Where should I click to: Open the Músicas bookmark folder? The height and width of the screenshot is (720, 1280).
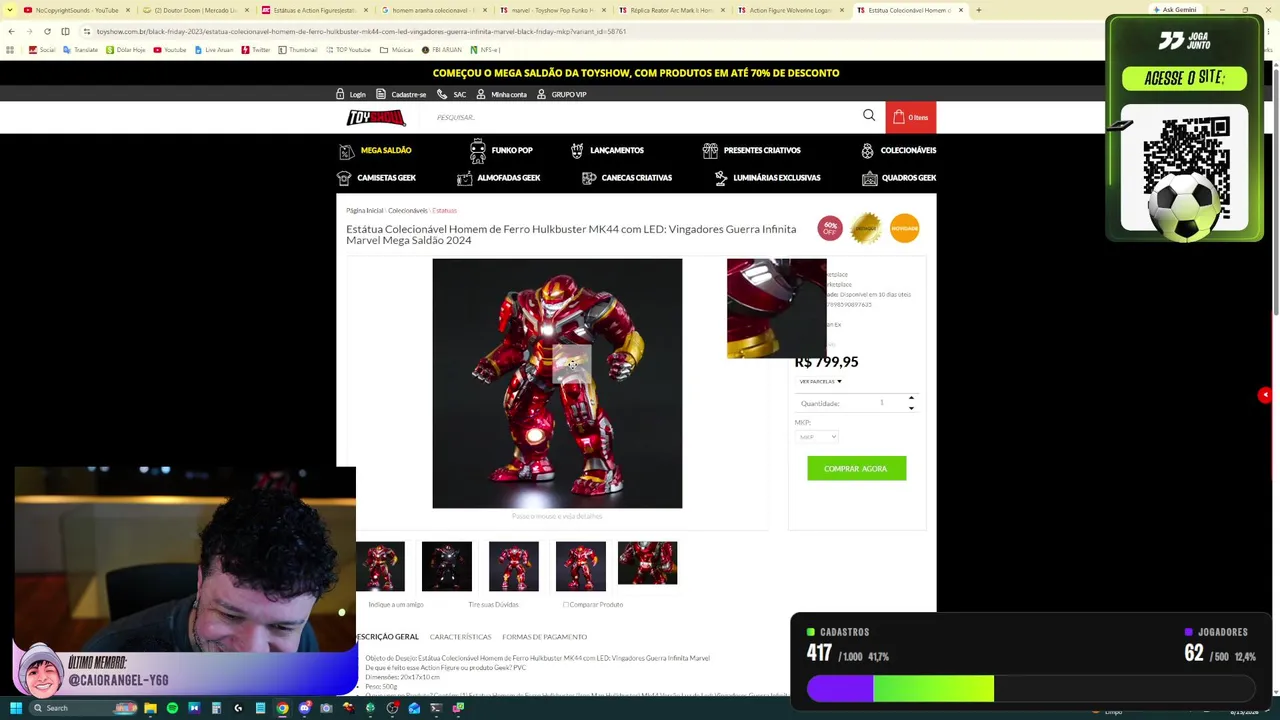398,49
